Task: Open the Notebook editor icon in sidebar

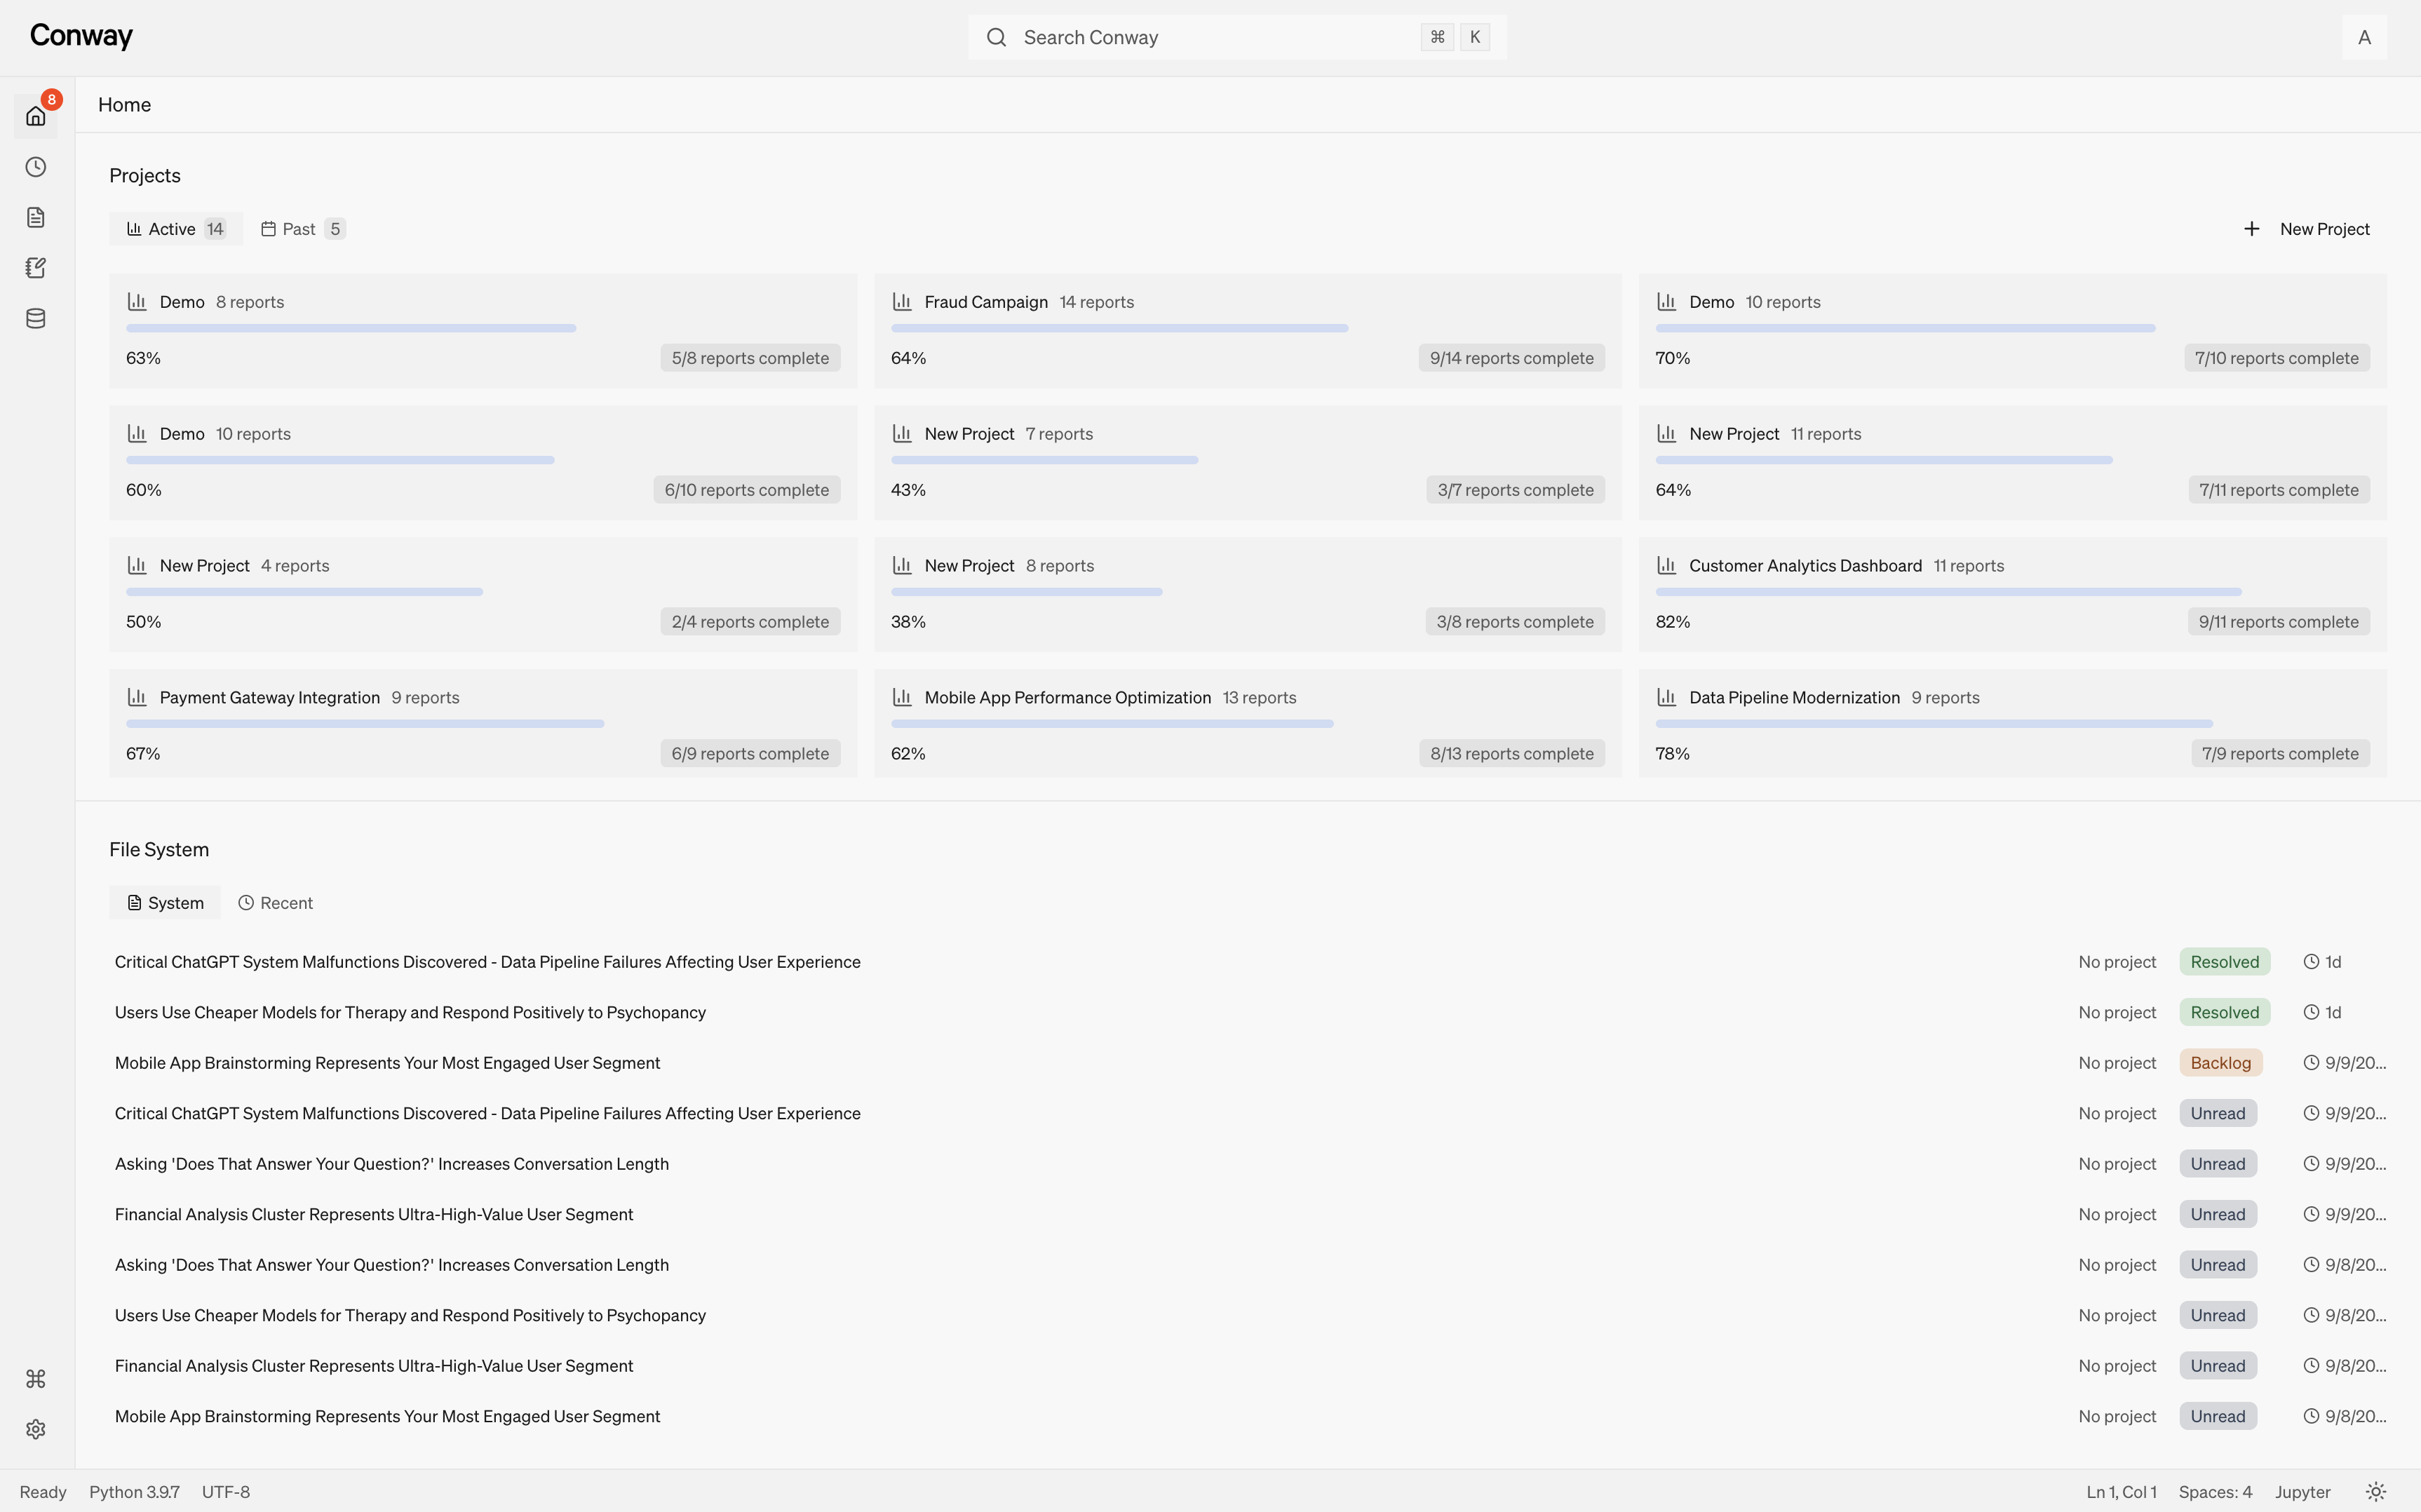Action: click(x=36, y=267)
